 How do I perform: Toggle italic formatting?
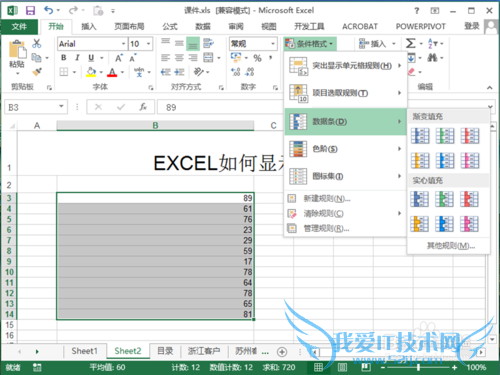click(77, 58)
